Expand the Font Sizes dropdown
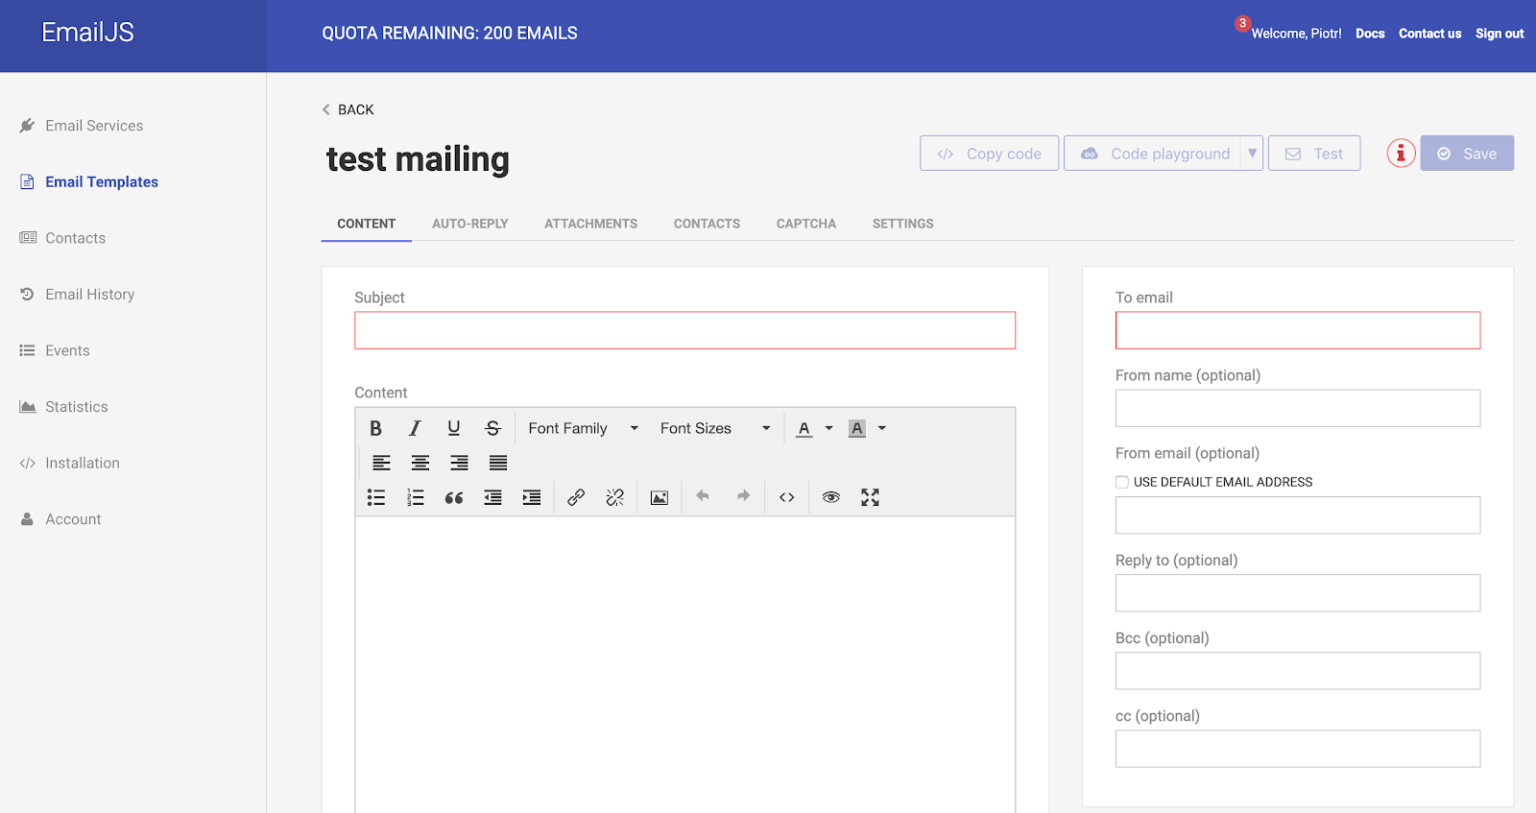The height and width of the screenshot is (813, 1536). 714,428
